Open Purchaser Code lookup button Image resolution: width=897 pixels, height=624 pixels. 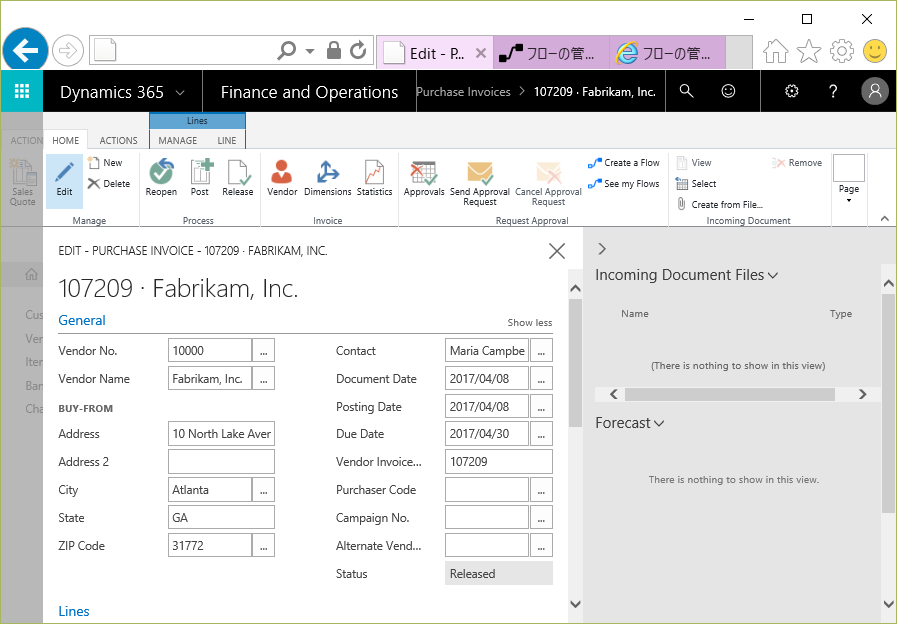tap(541, 490)
